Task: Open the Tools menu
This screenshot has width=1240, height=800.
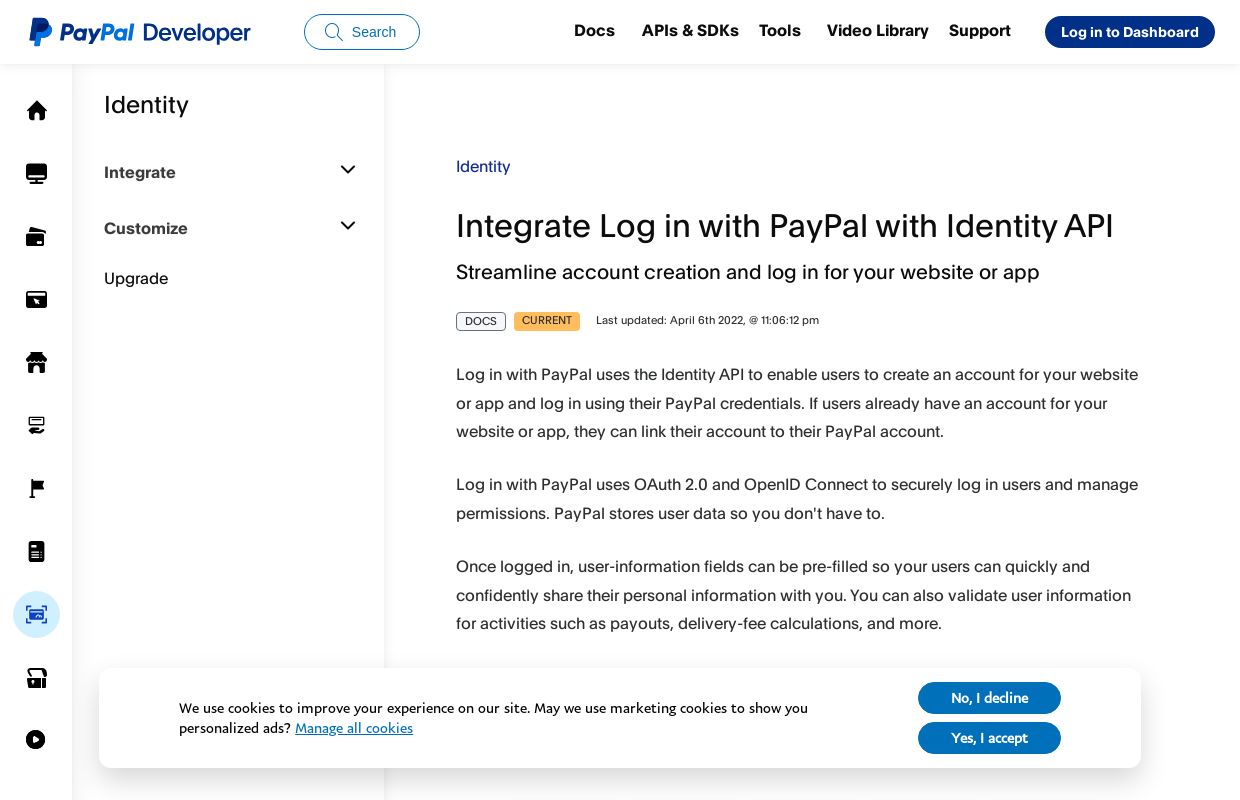Action: [780, 31]
